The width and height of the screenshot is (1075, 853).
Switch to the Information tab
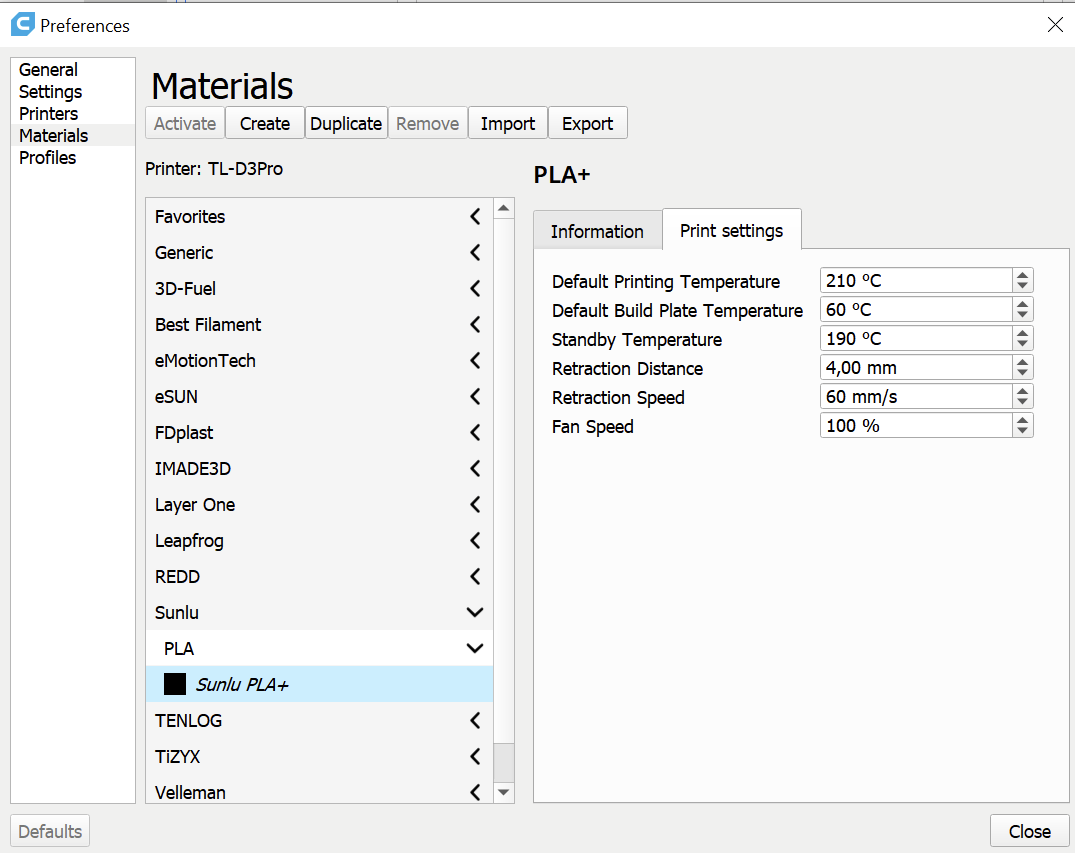(x=597, y=231)
